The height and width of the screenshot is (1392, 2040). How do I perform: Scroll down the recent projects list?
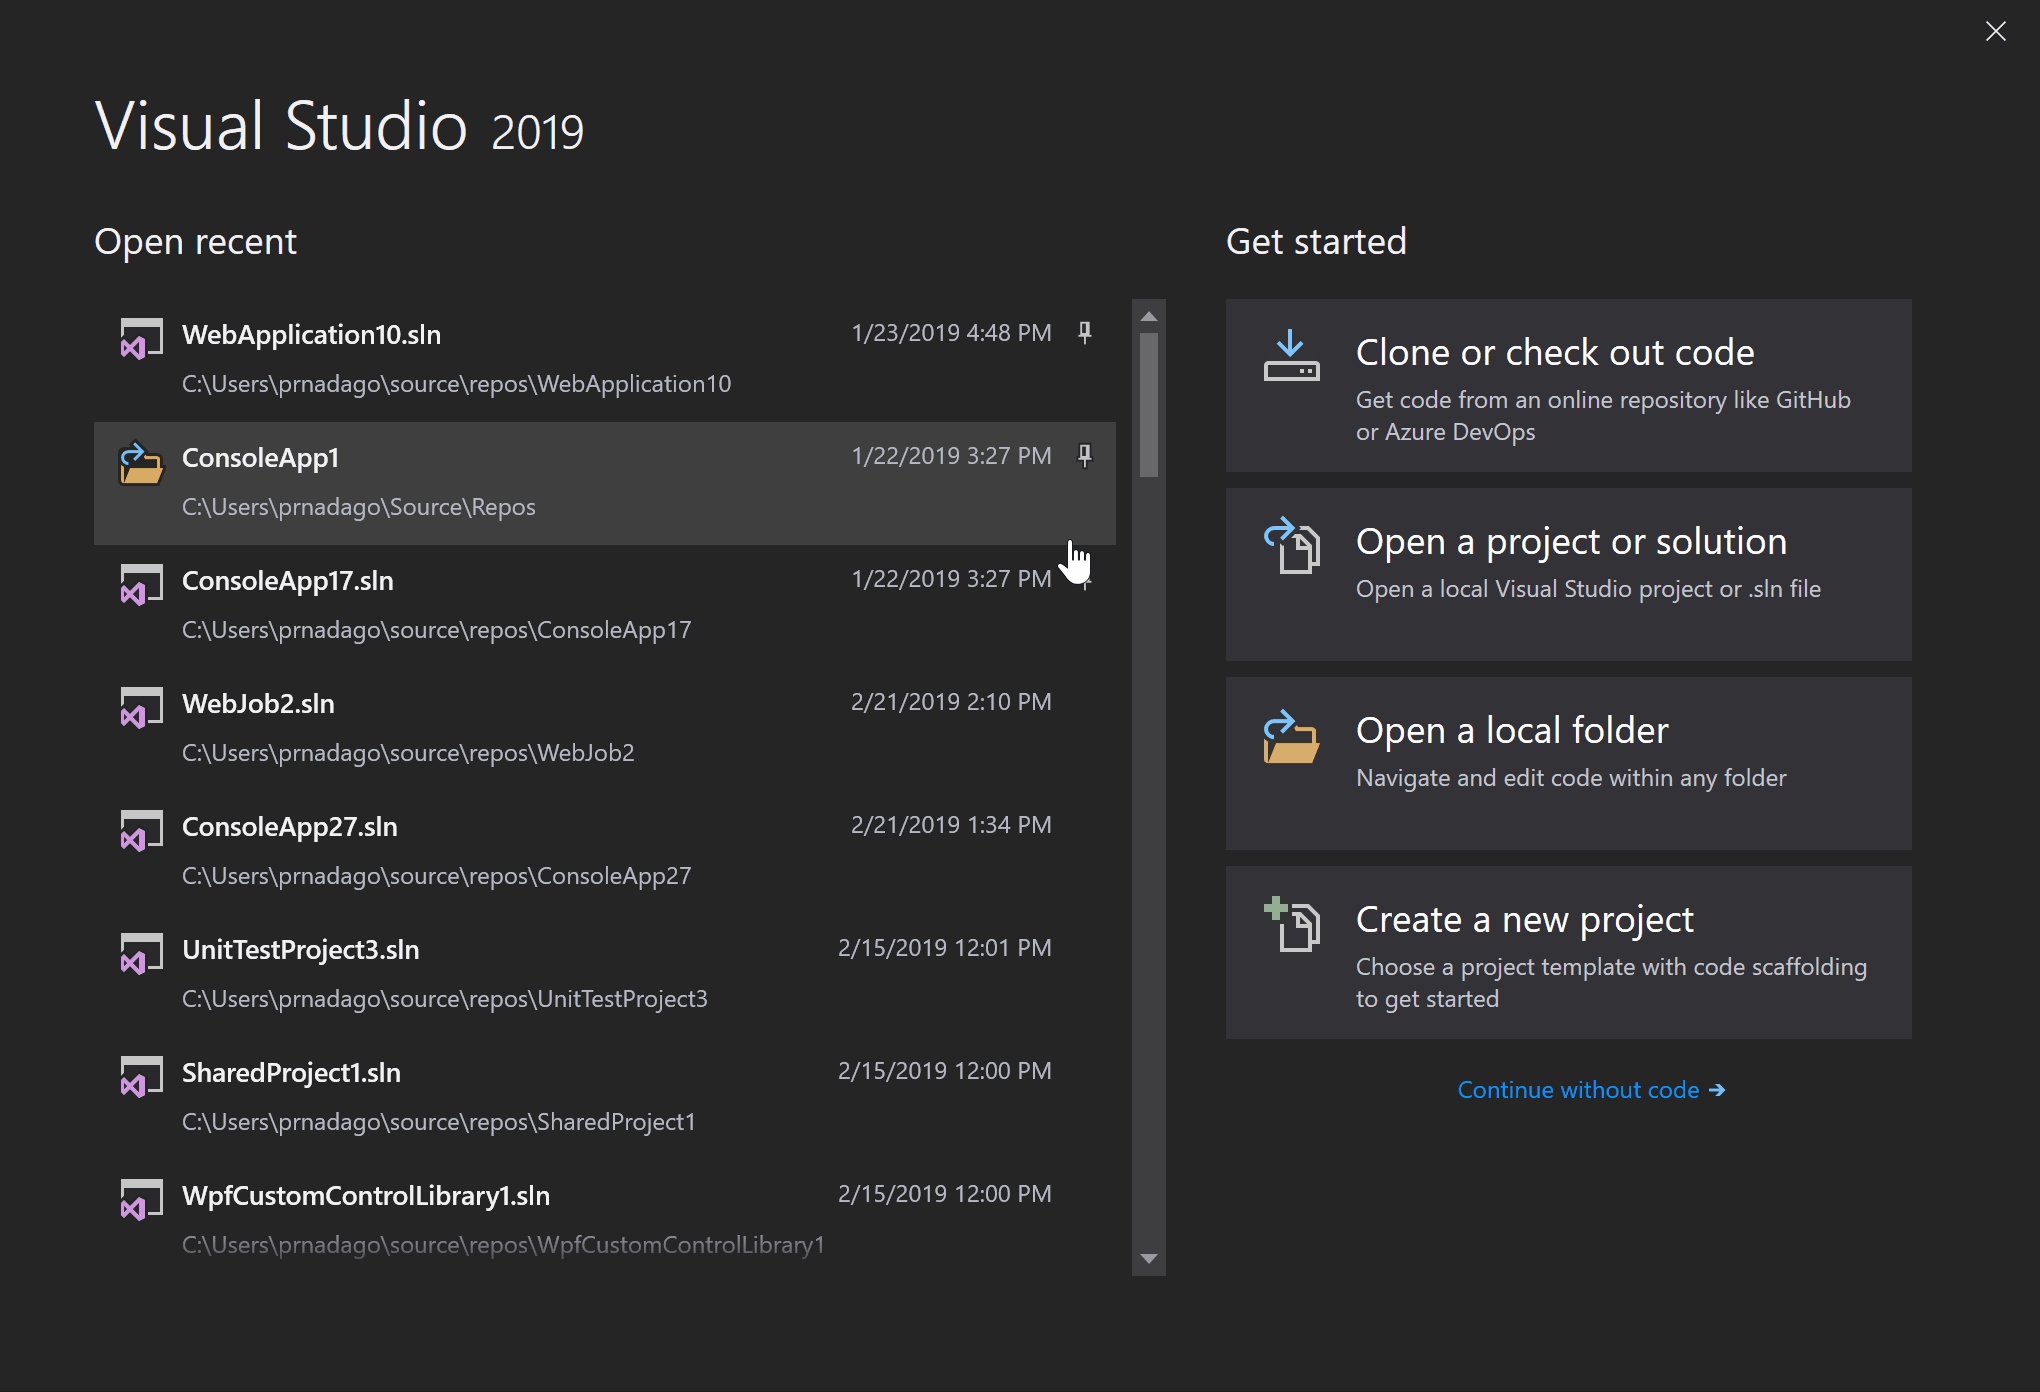pos(1149,1259)
